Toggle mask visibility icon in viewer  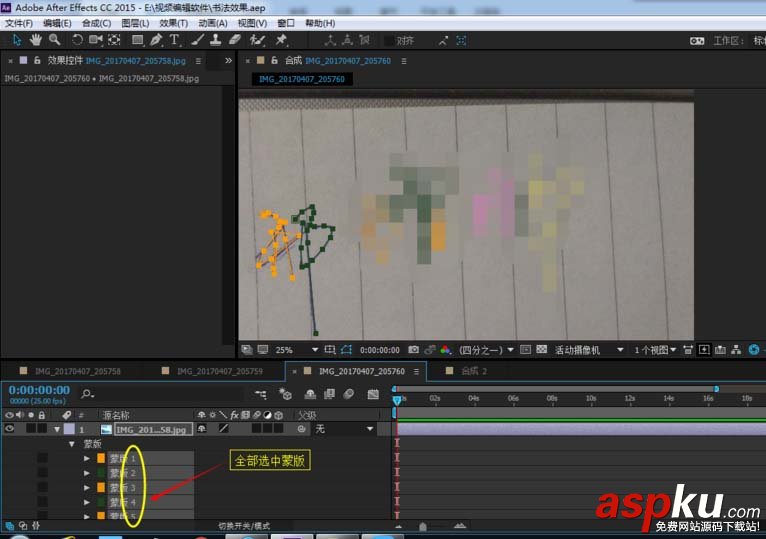coord(346,350)
